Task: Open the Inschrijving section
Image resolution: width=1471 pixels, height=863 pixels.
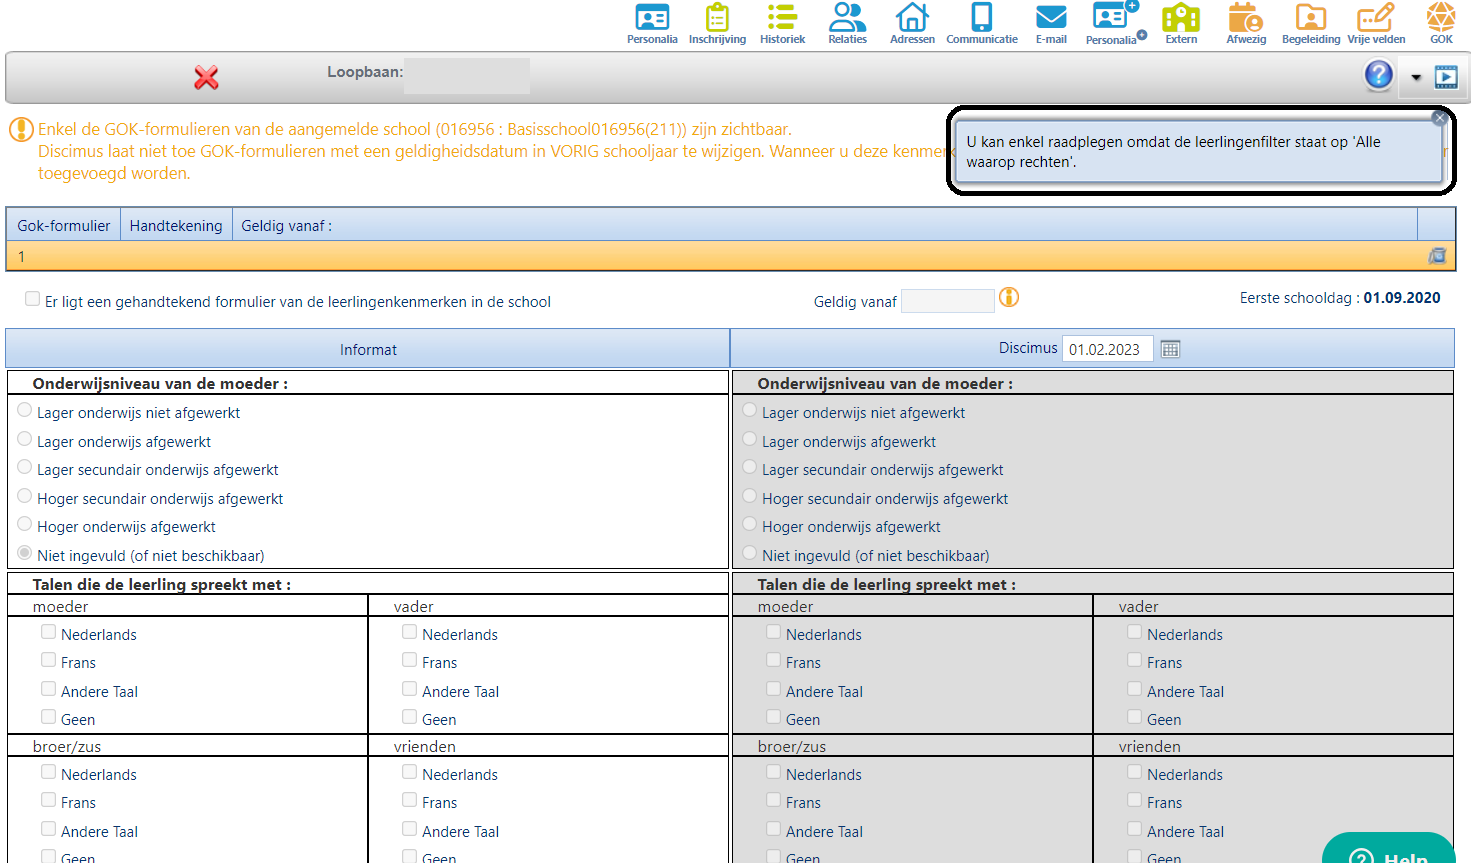Action: 717,23
